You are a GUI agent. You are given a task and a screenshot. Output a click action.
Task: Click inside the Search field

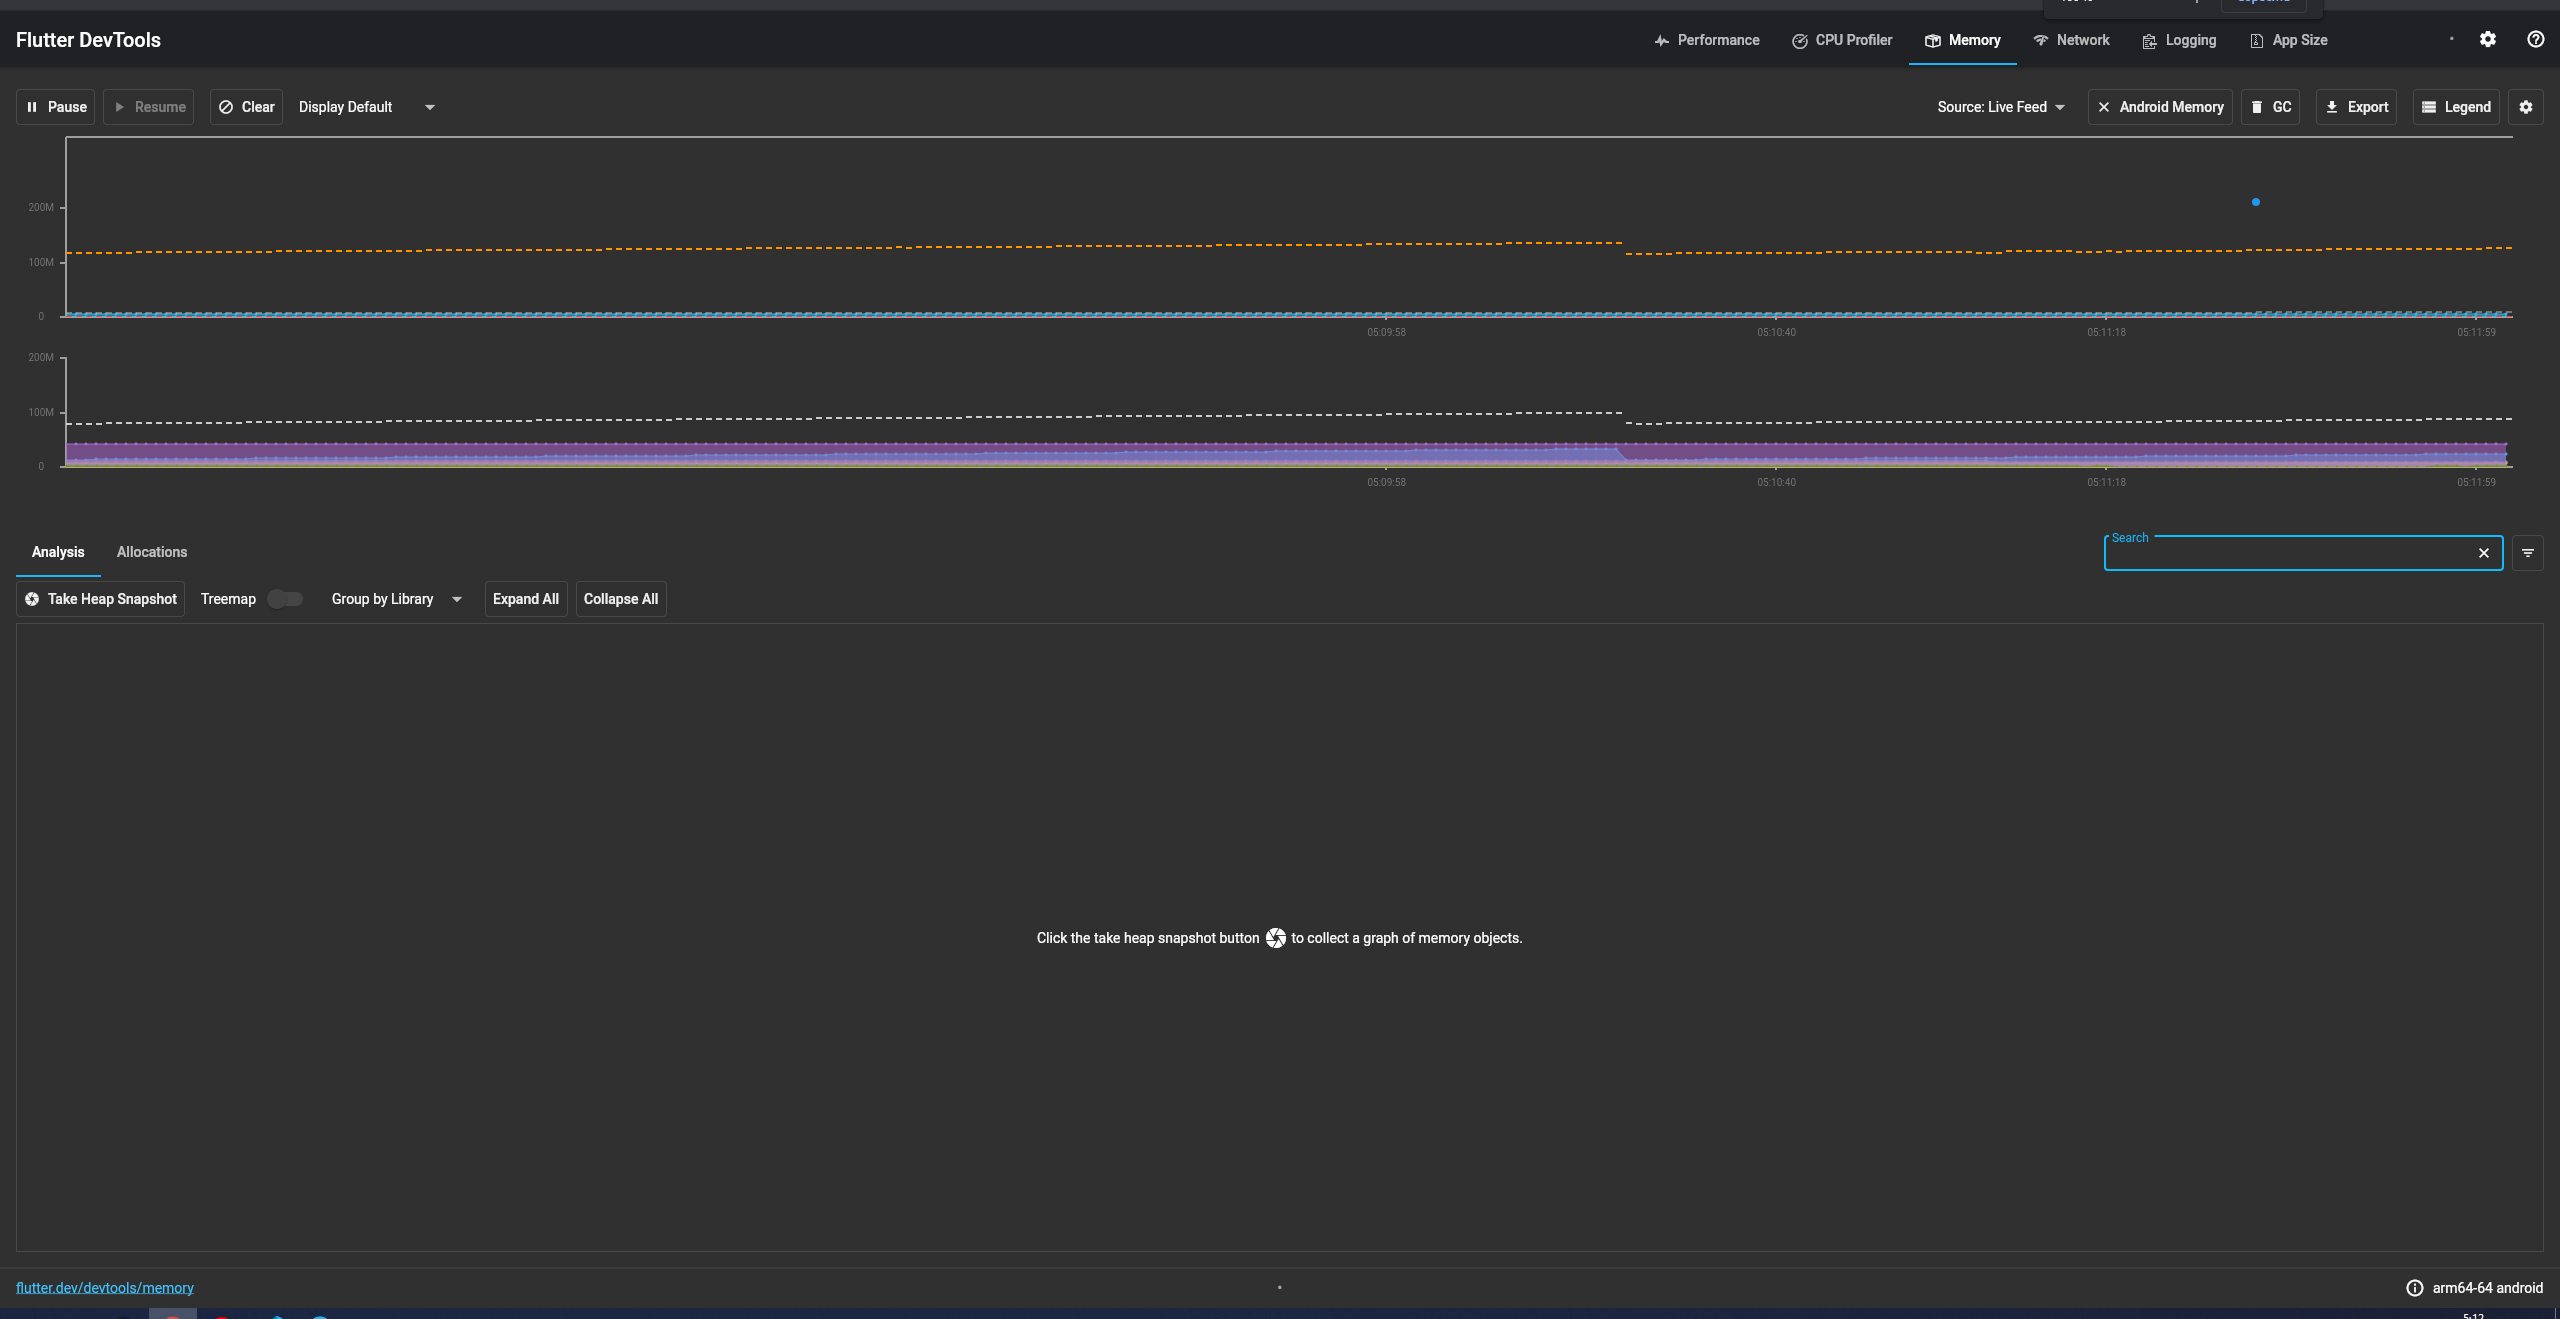pos(2290,553)
